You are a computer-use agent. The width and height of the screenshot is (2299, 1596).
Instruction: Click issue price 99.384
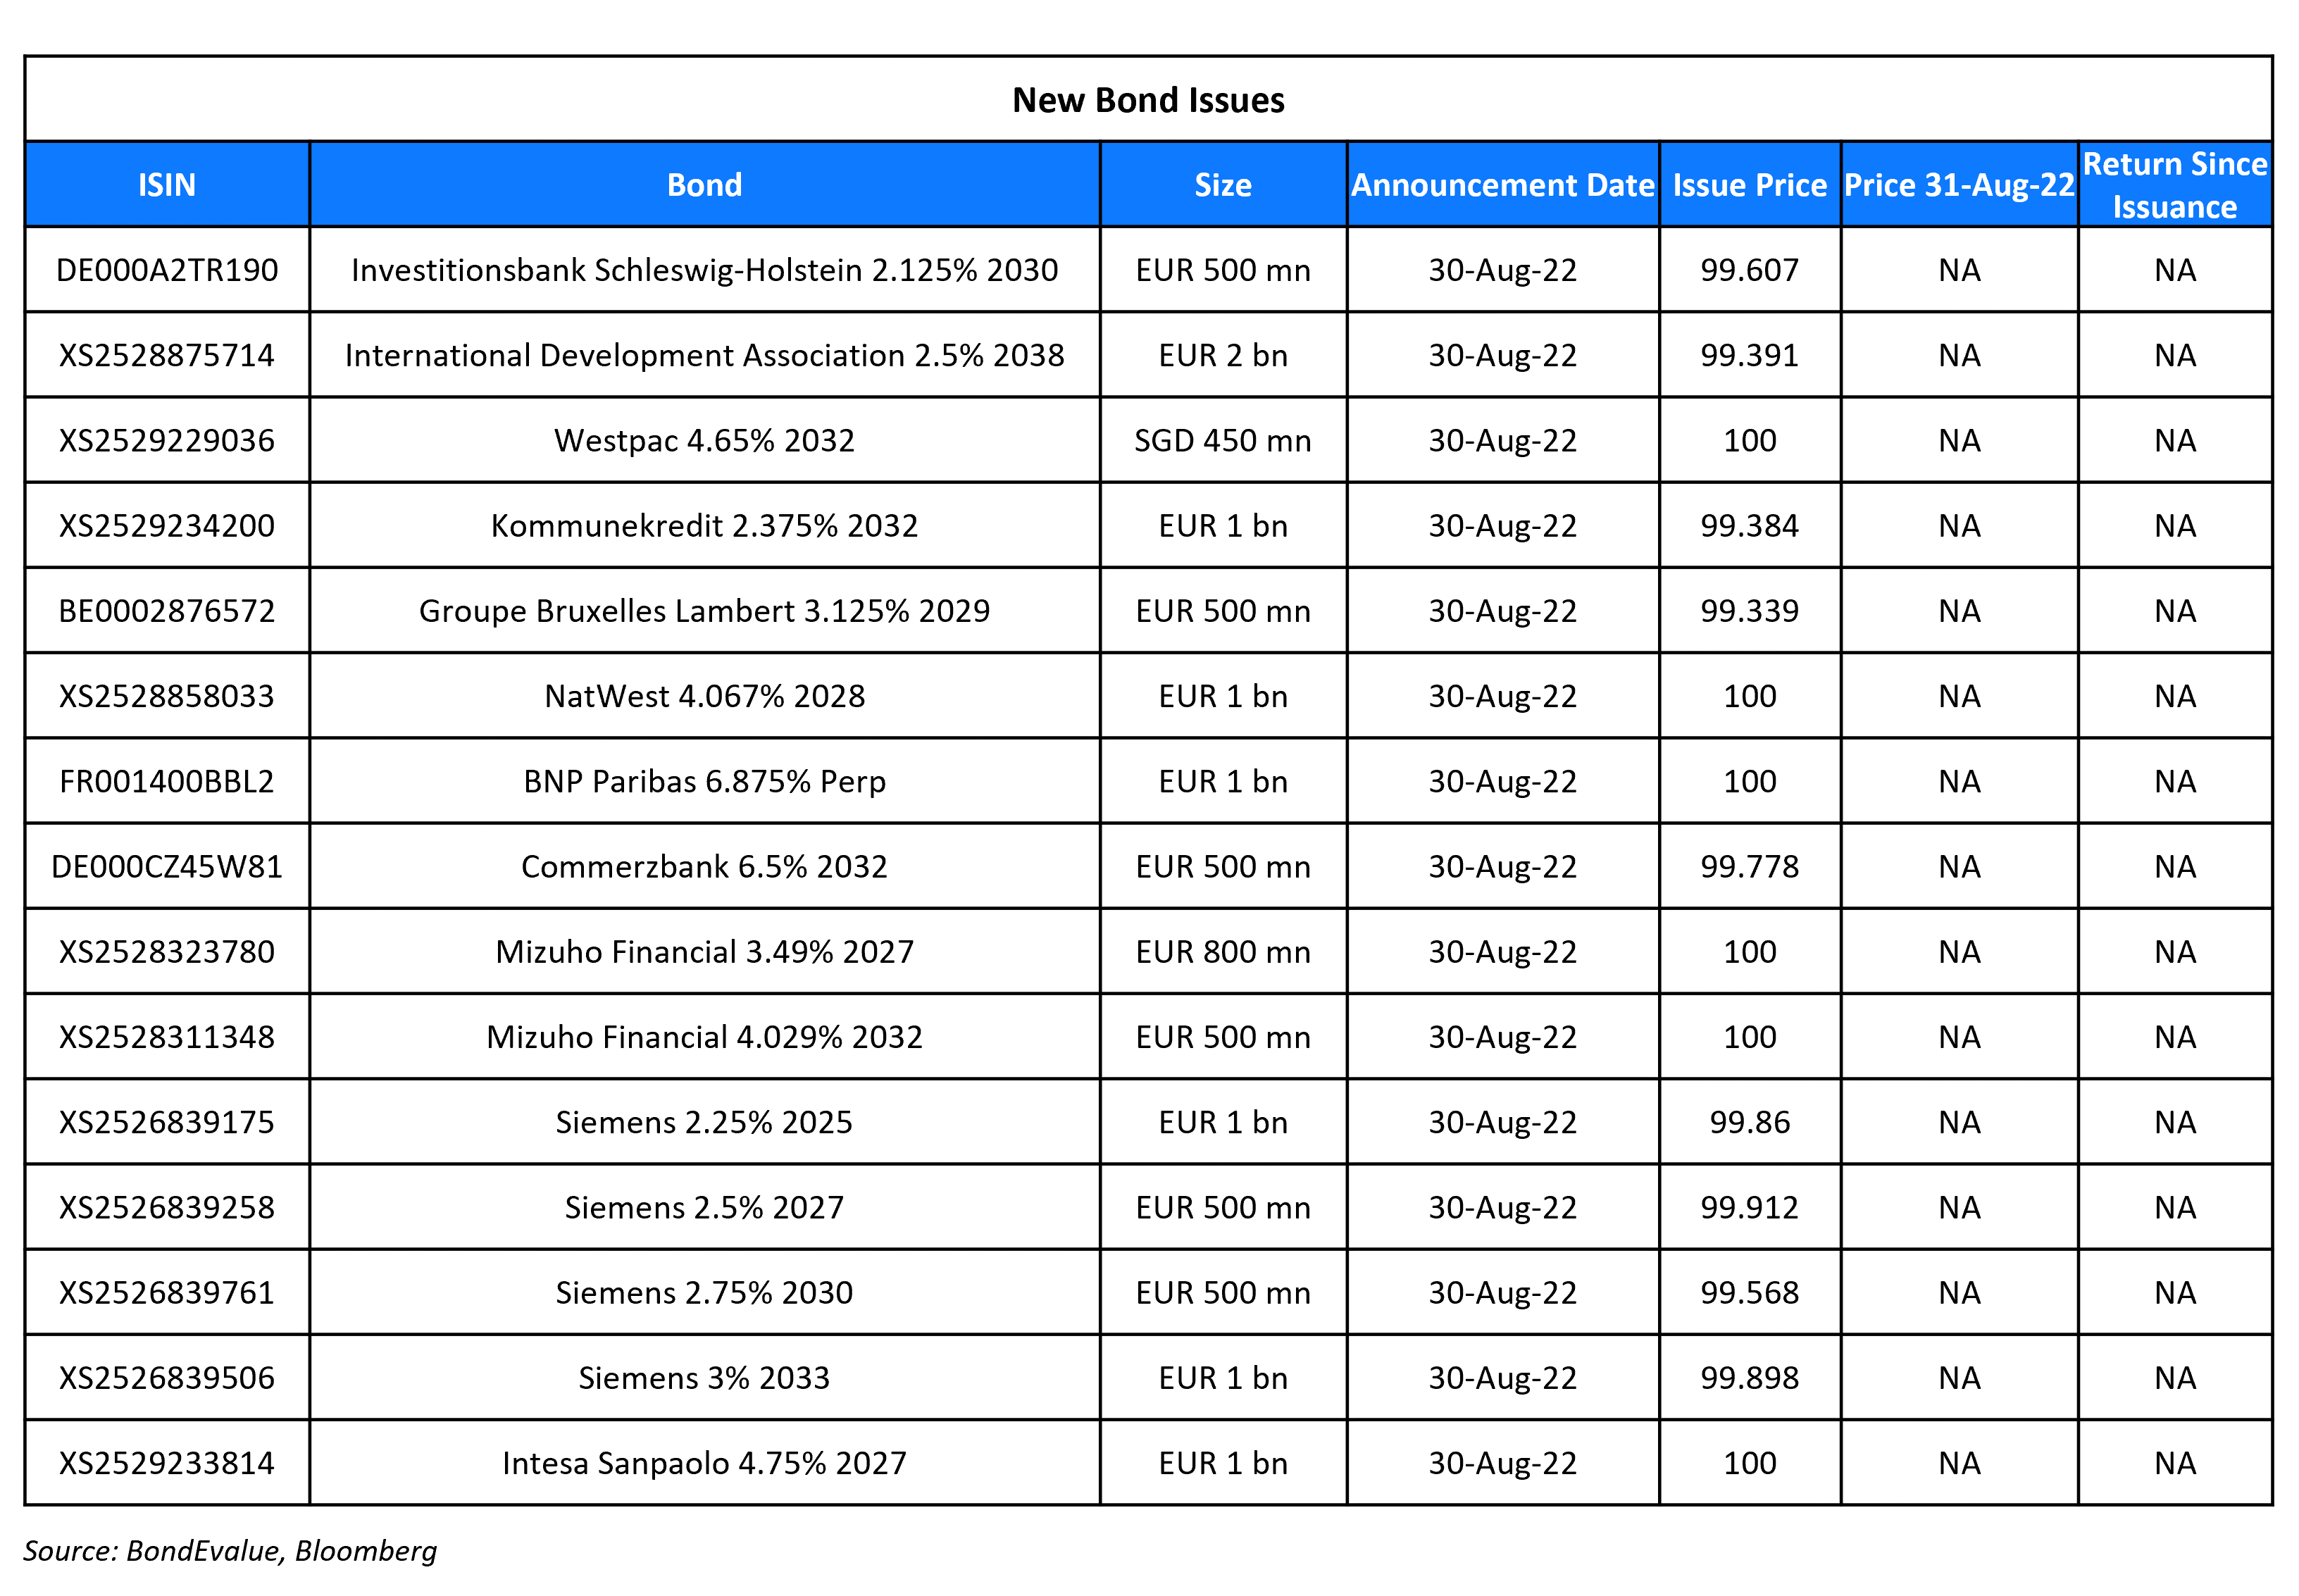point(1749,526)
